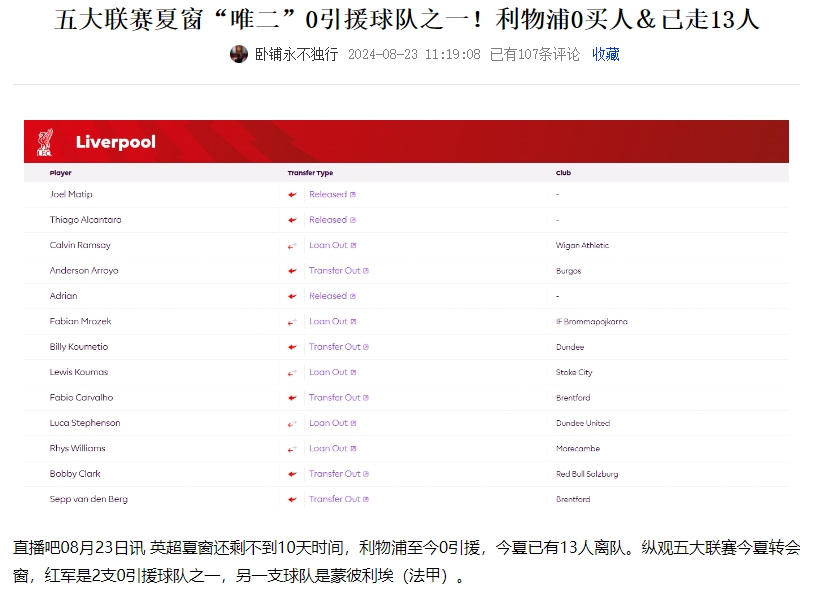814x596 pixels.
Task: Click the club name Morecambe
Action: (x=578, y=449)
